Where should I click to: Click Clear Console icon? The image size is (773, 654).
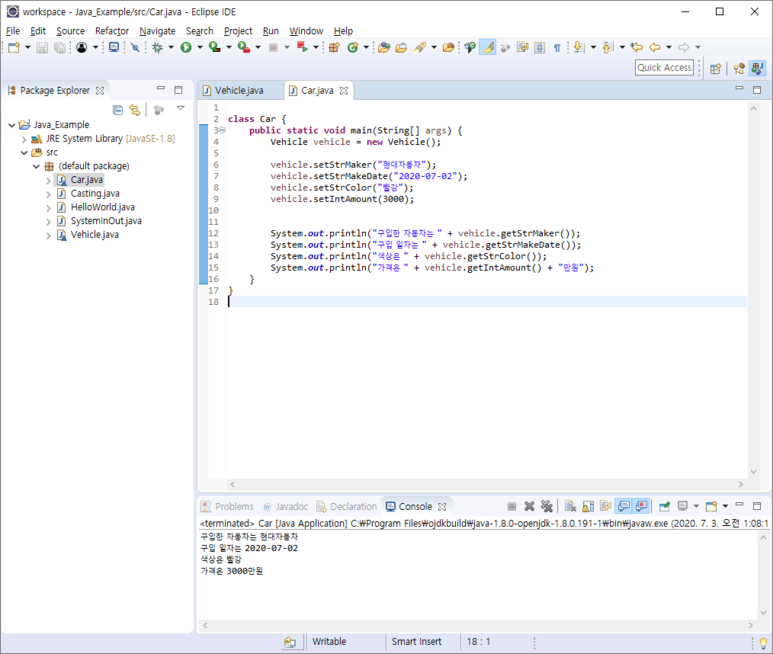(x=570, y=506)
